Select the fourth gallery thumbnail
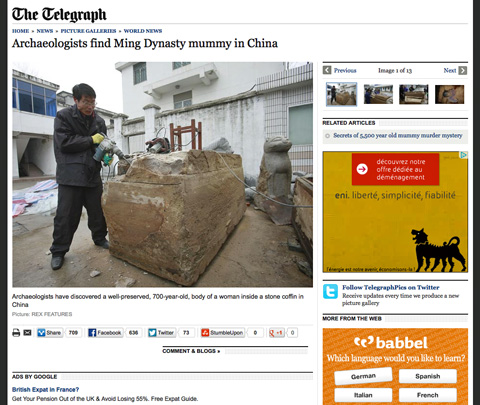The height and width of the screenshot is (405, 480). (449, 94)
